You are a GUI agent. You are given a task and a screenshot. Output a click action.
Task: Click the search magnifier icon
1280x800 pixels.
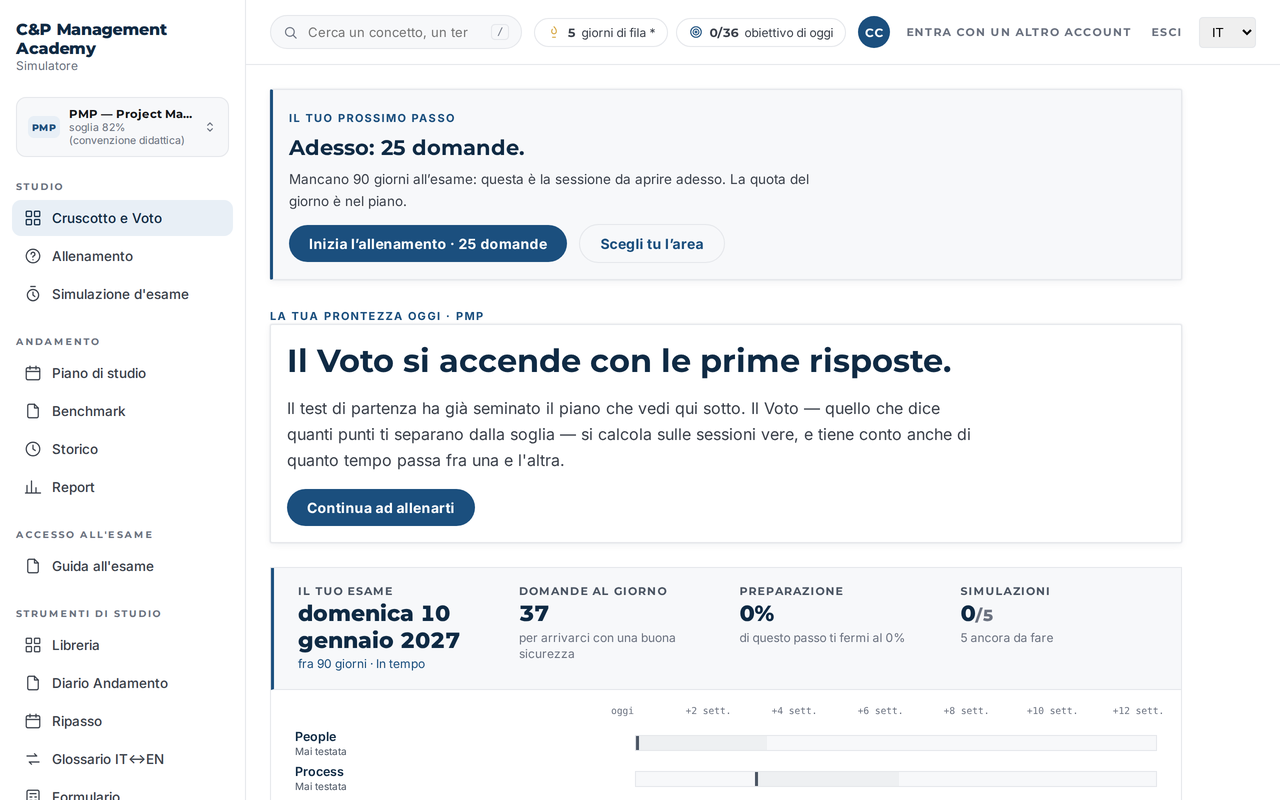point(291,33)
